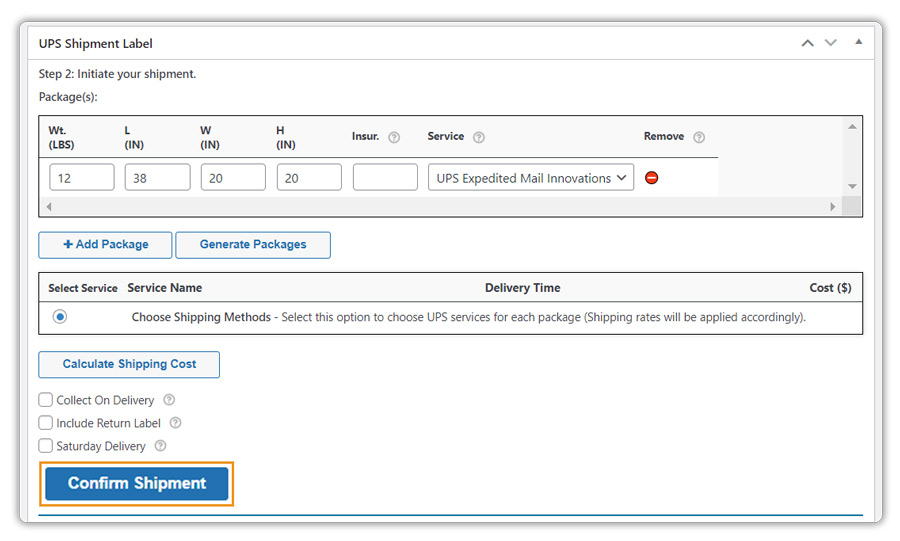900x541 pixels.
Task: Click the length field showing 38
Action: (157, 178)
